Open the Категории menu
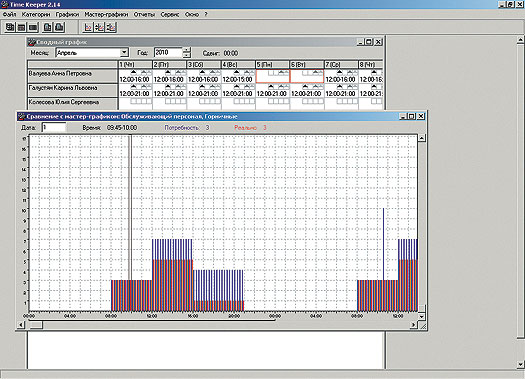The height and width of the screenshot is (379, 525). pyautogui.click(x=36, y=14)
